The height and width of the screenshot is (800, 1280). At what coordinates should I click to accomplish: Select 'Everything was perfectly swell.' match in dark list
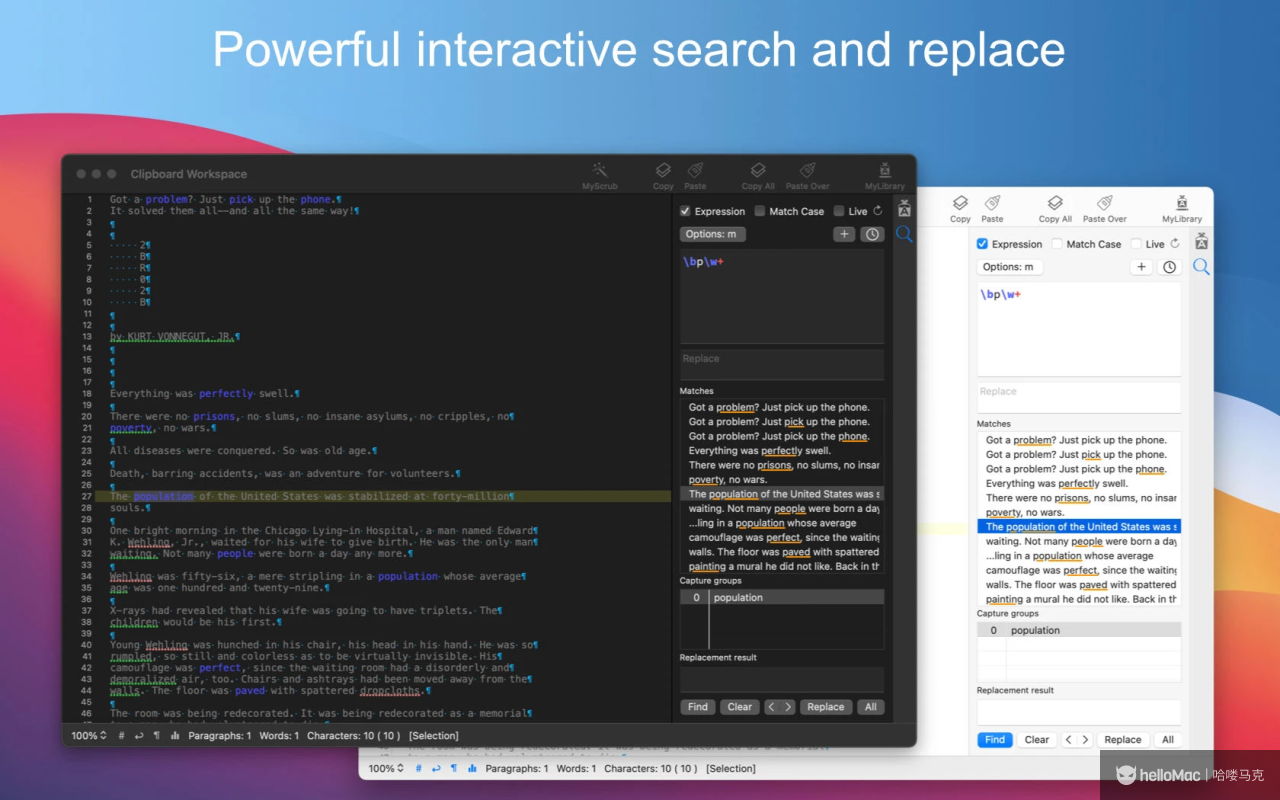click(x=782, y=451)
